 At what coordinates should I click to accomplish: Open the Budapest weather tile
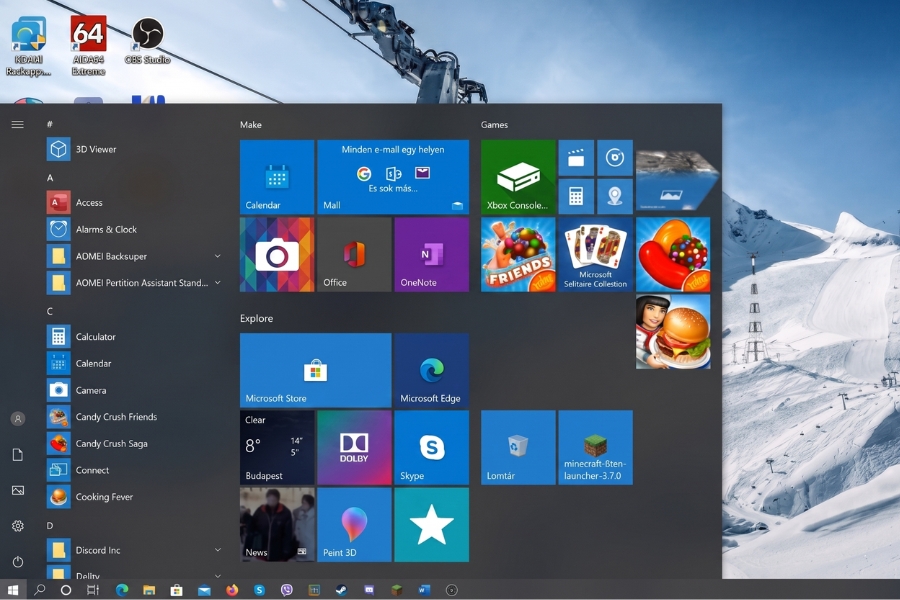tap(277, 447)
